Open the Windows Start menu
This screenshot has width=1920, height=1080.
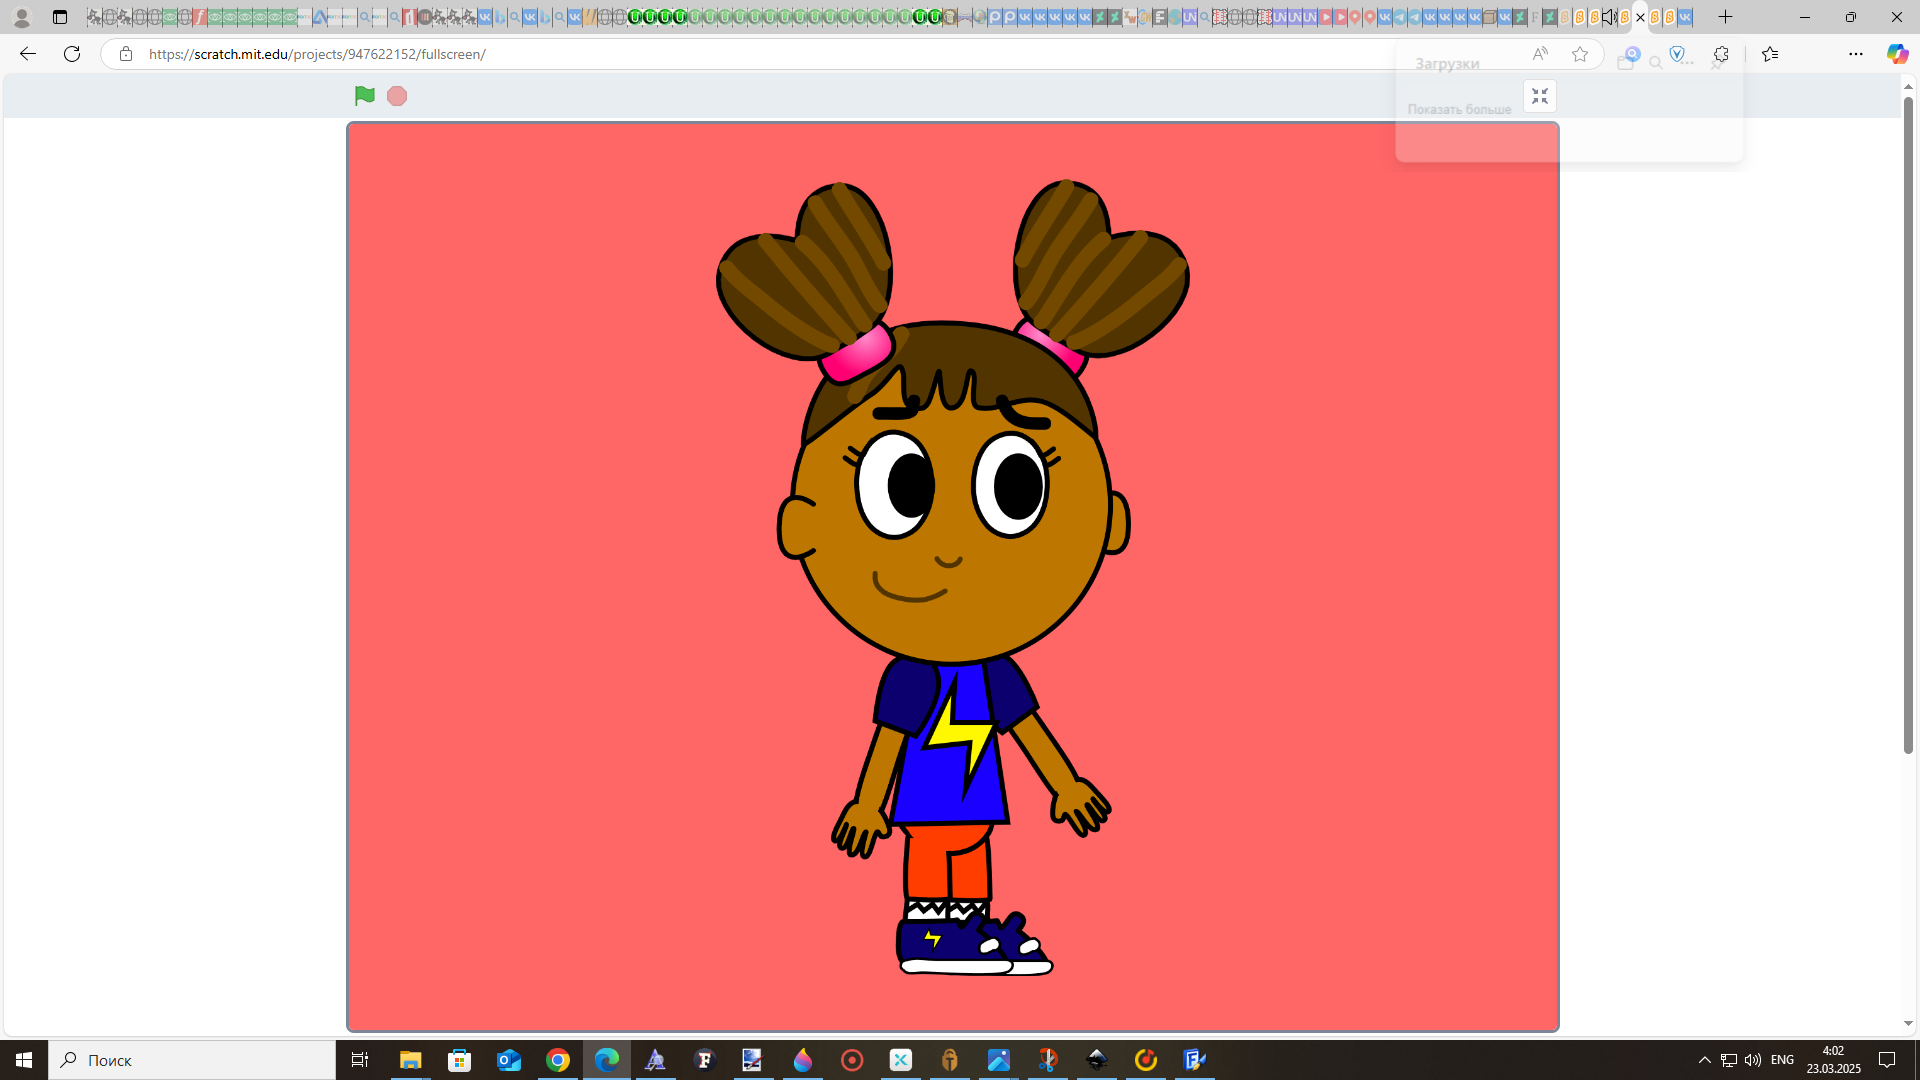tap(24, 1060)
